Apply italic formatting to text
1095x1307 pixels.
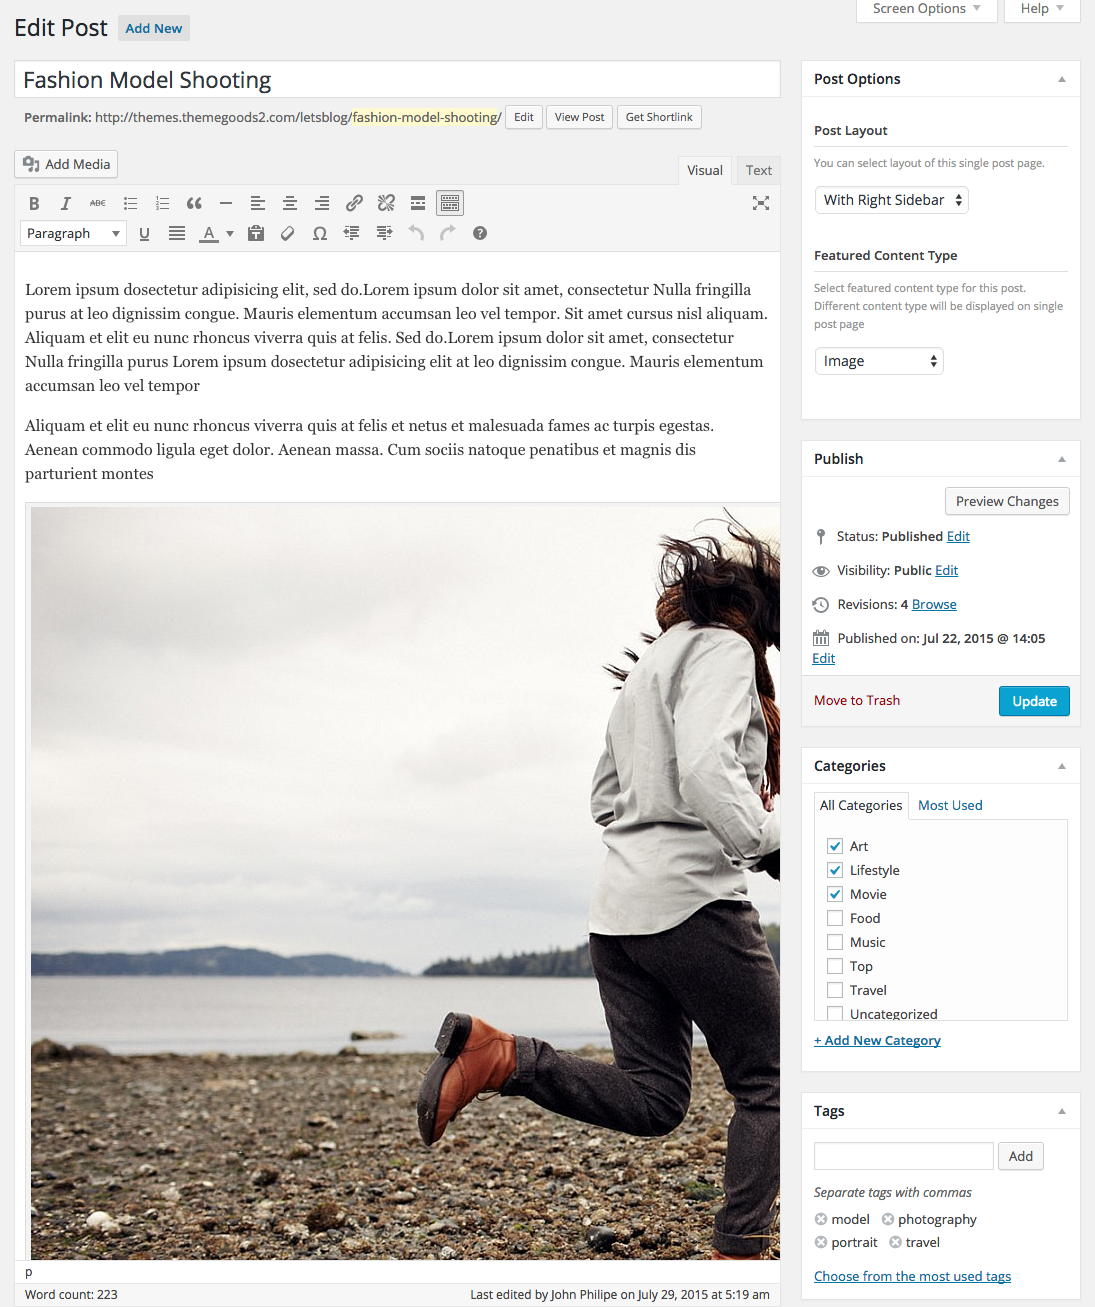click(x=66, y=203)
